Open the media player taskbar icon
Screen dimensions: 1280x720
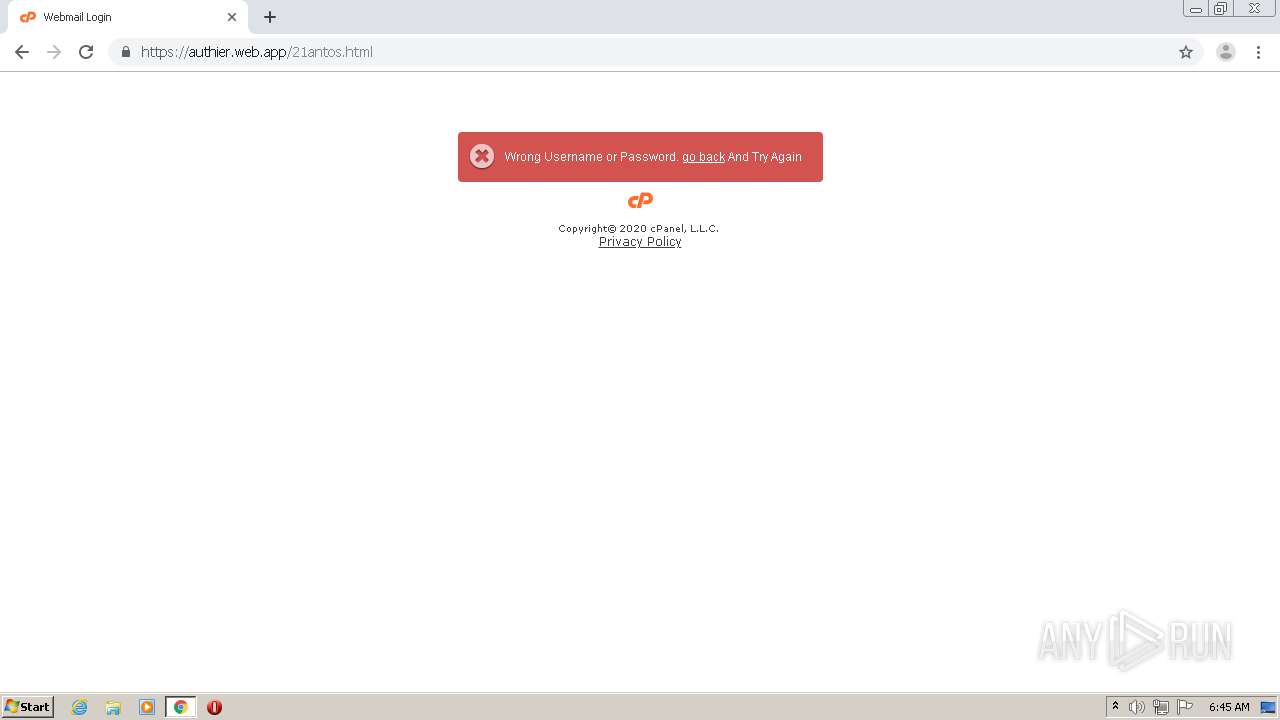click(147, 707)
